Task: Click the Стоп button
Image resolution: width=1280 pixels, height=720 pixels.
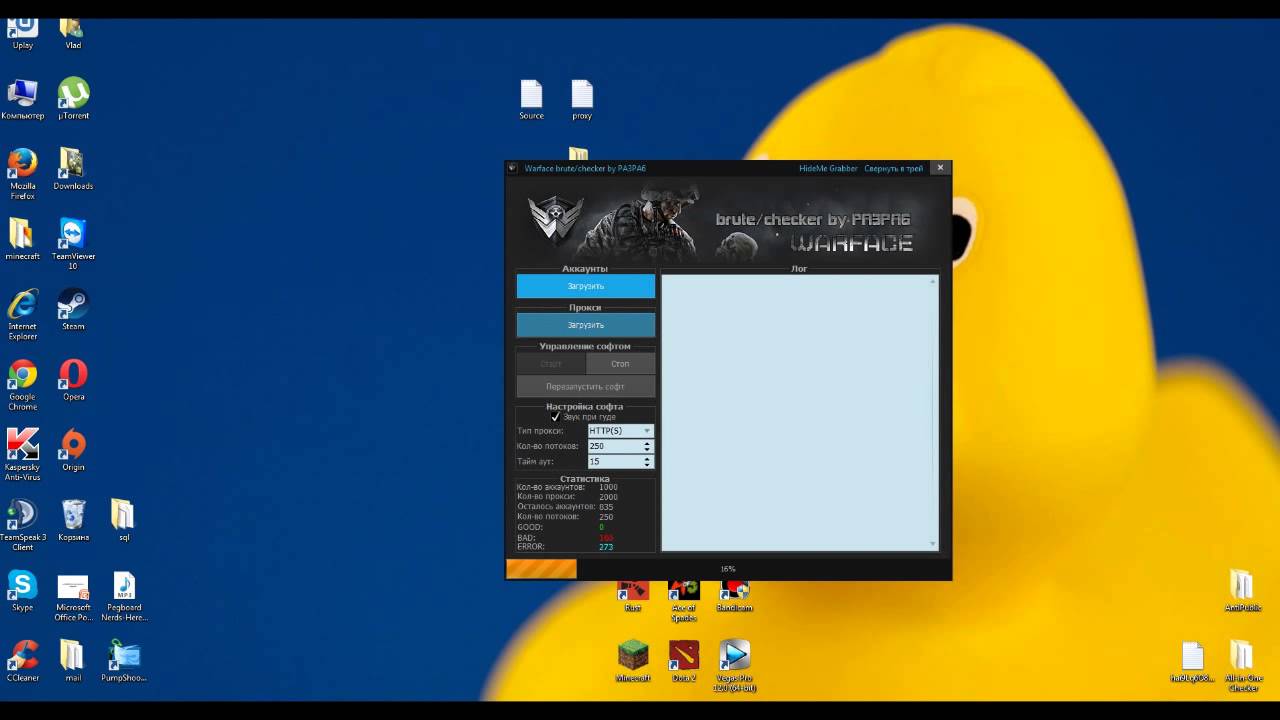Action: (620, 364)
